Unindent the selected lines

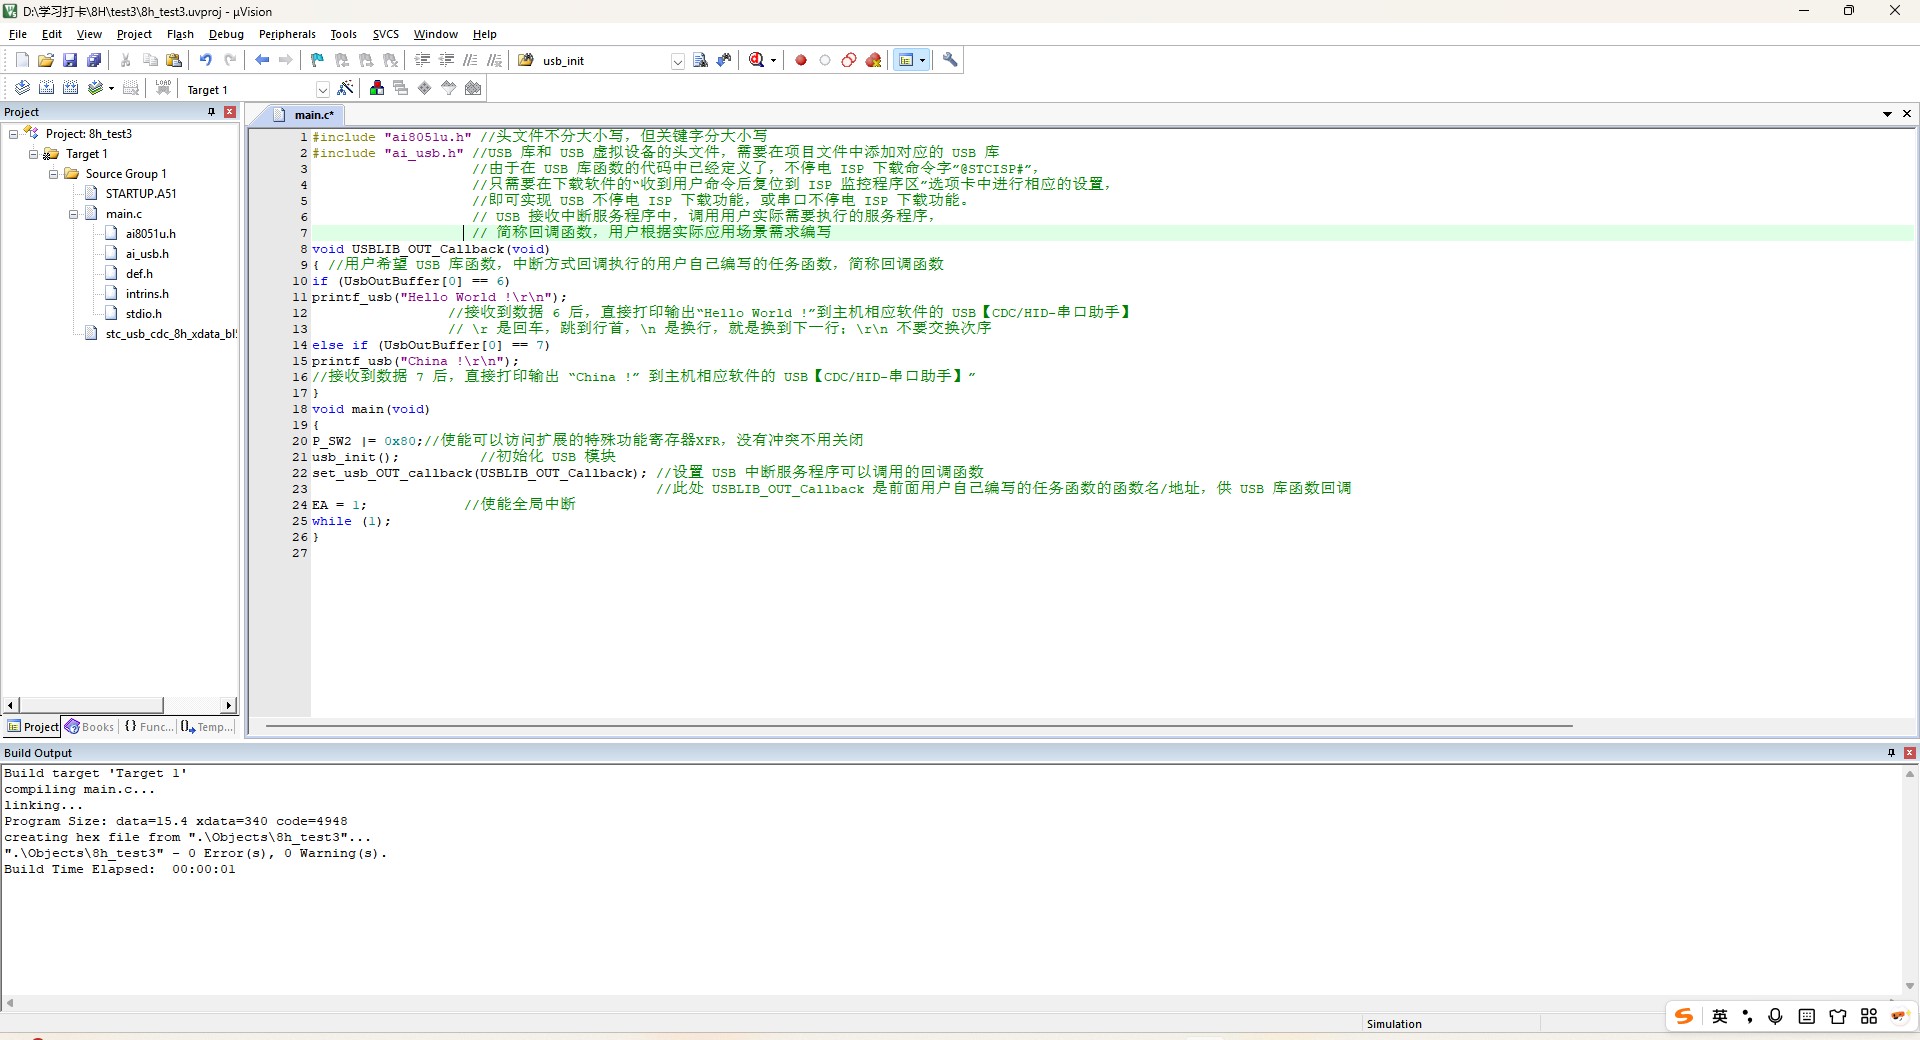tap(446, 60)
